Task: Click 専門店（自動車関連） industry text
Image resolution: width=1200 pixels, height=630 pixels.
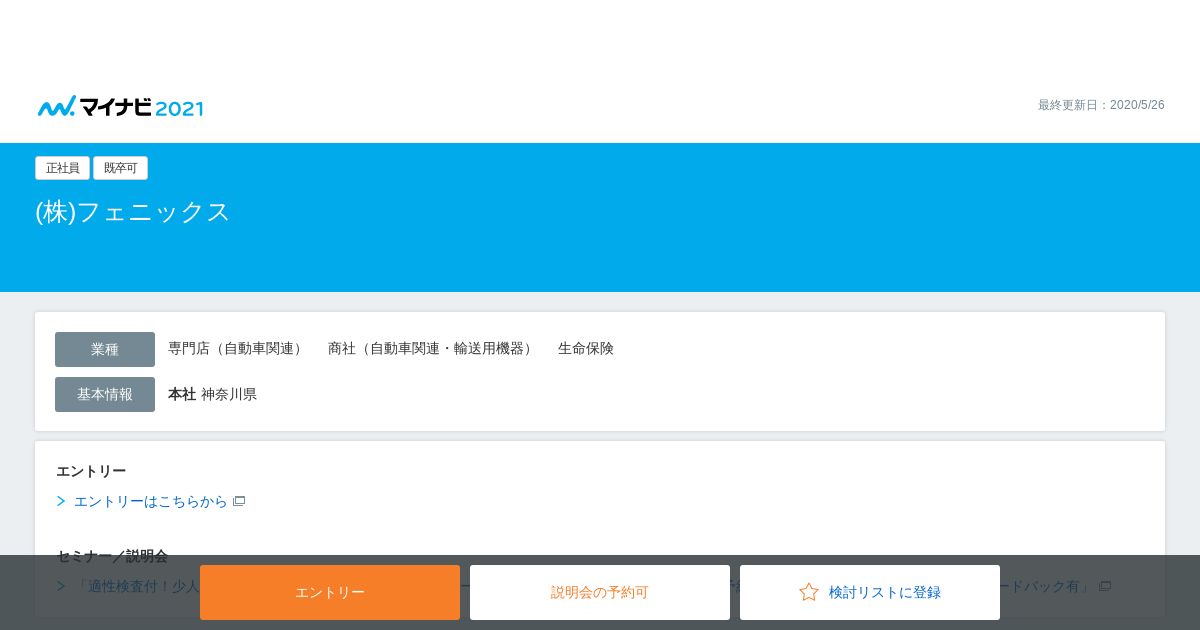Action: point(238,348)
